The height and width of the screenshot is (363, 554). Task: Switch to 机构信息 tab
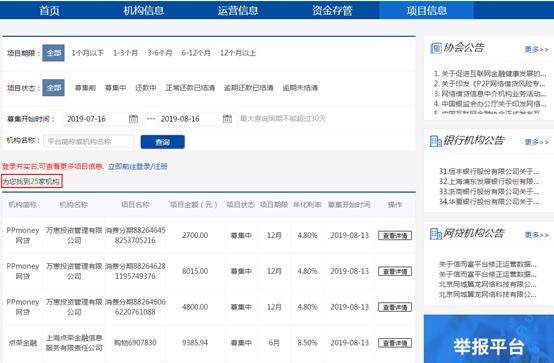[143, 10]
